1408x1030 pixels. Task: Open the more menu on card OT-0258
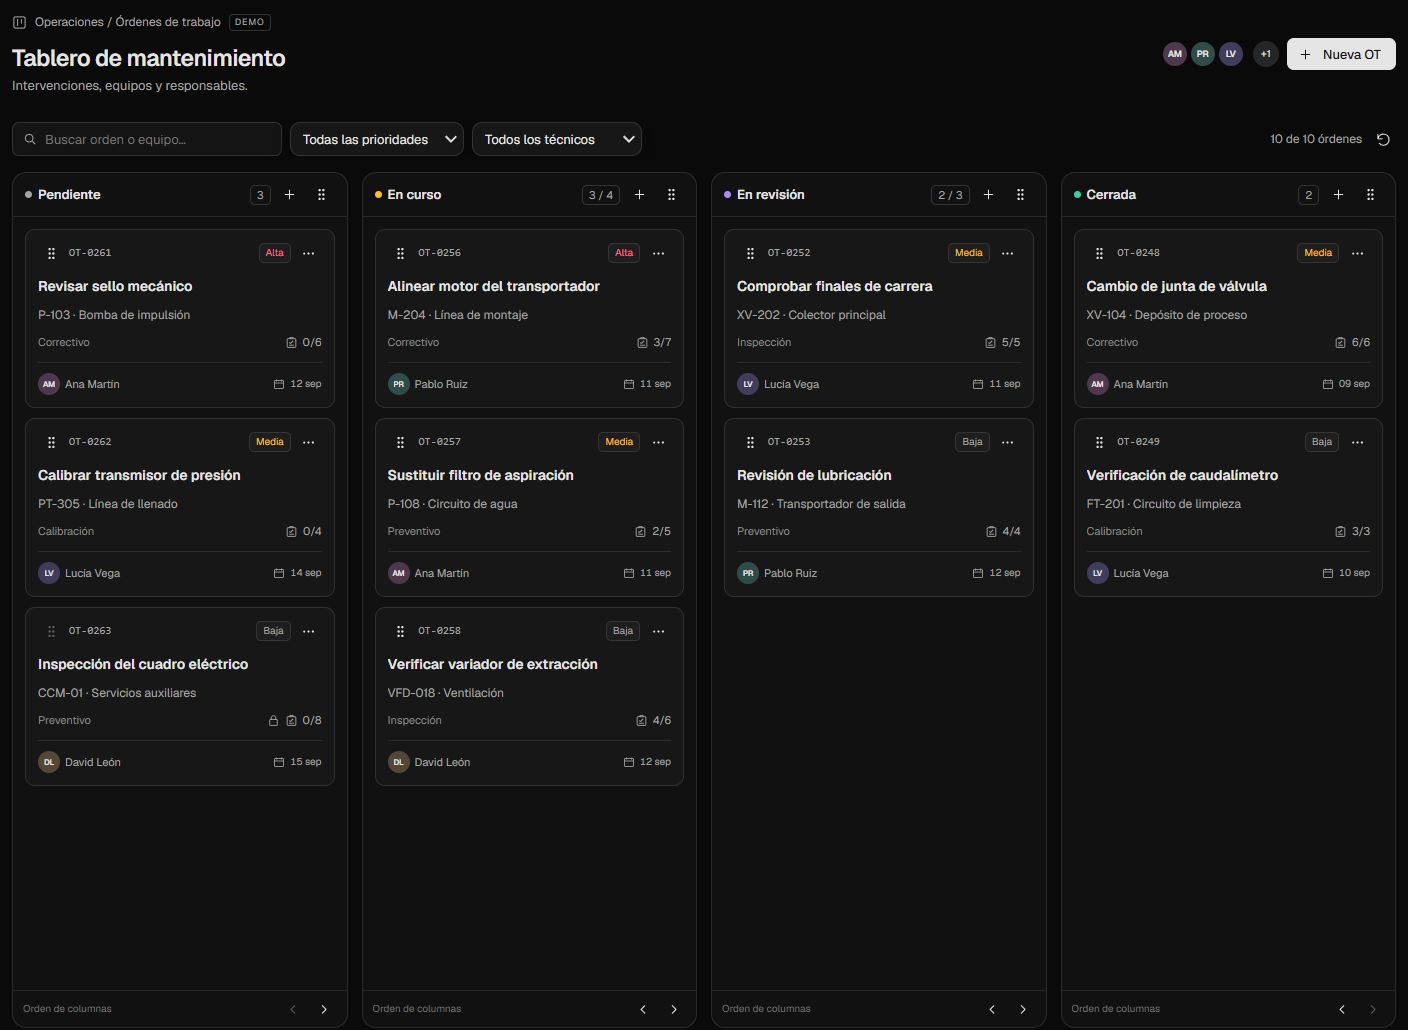tap(659, 631)
